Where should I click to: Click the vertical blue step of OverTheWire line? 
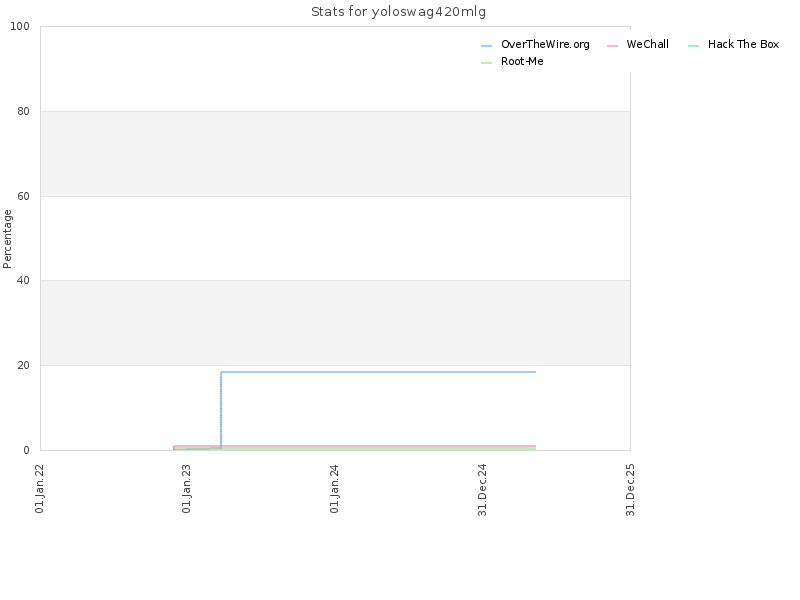coord(221,410)
